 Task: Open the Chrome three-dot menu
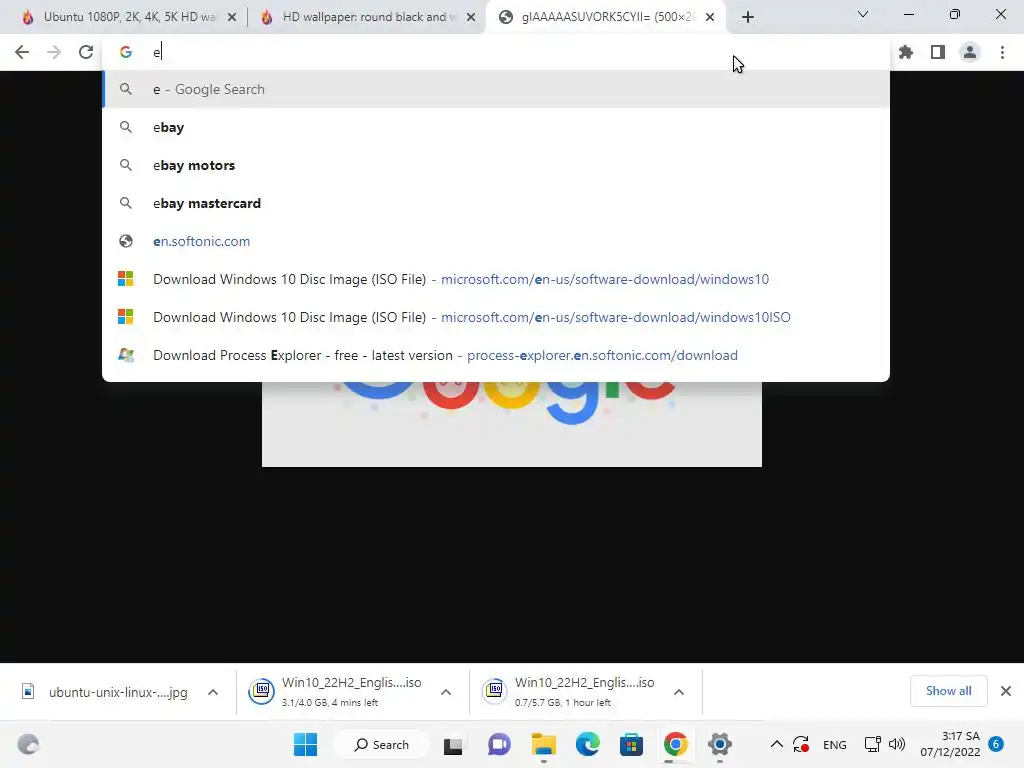click(1002, 52)
